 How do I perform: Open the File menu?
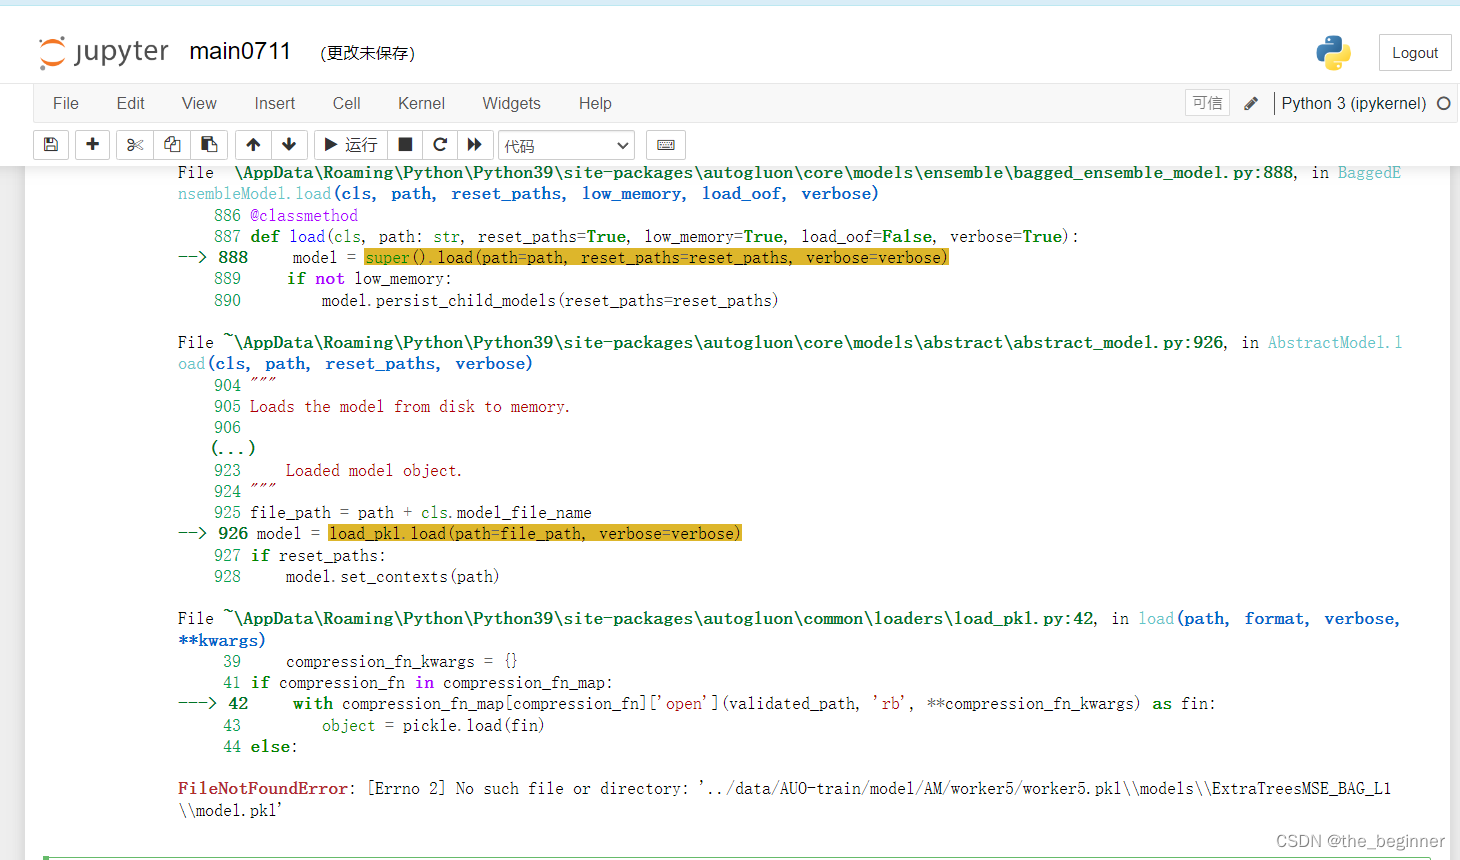pyautogui.click(x=65, y=103)
